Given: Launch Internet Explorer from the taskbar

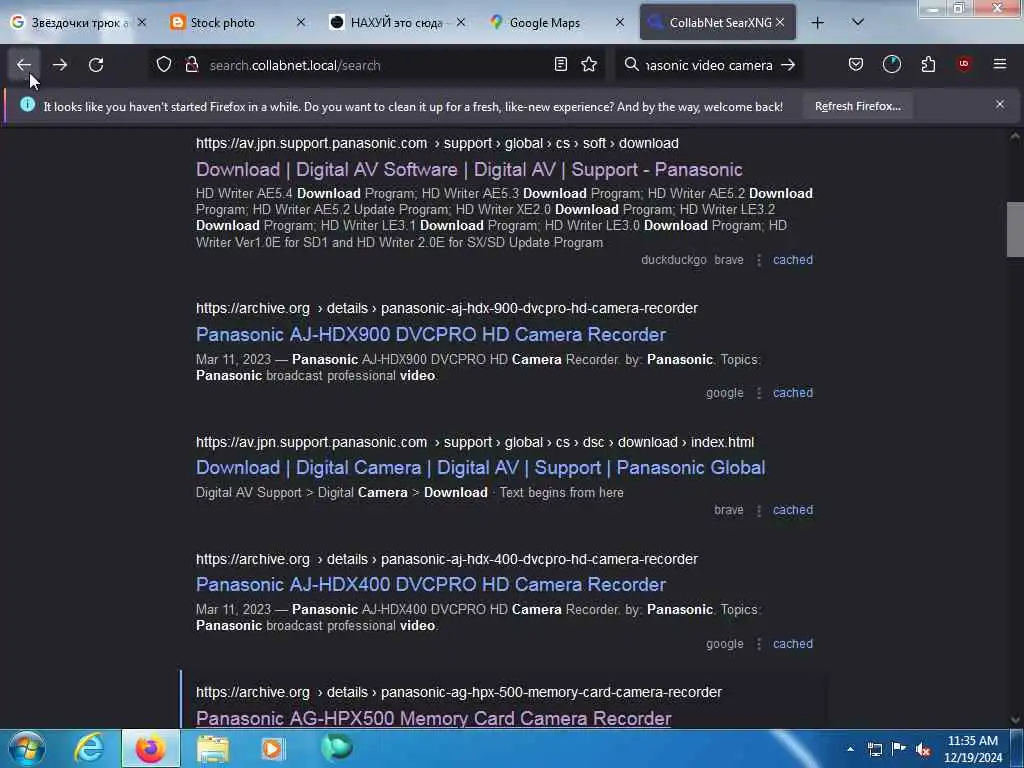Looking at the screenshot, I should coord(89,748).
